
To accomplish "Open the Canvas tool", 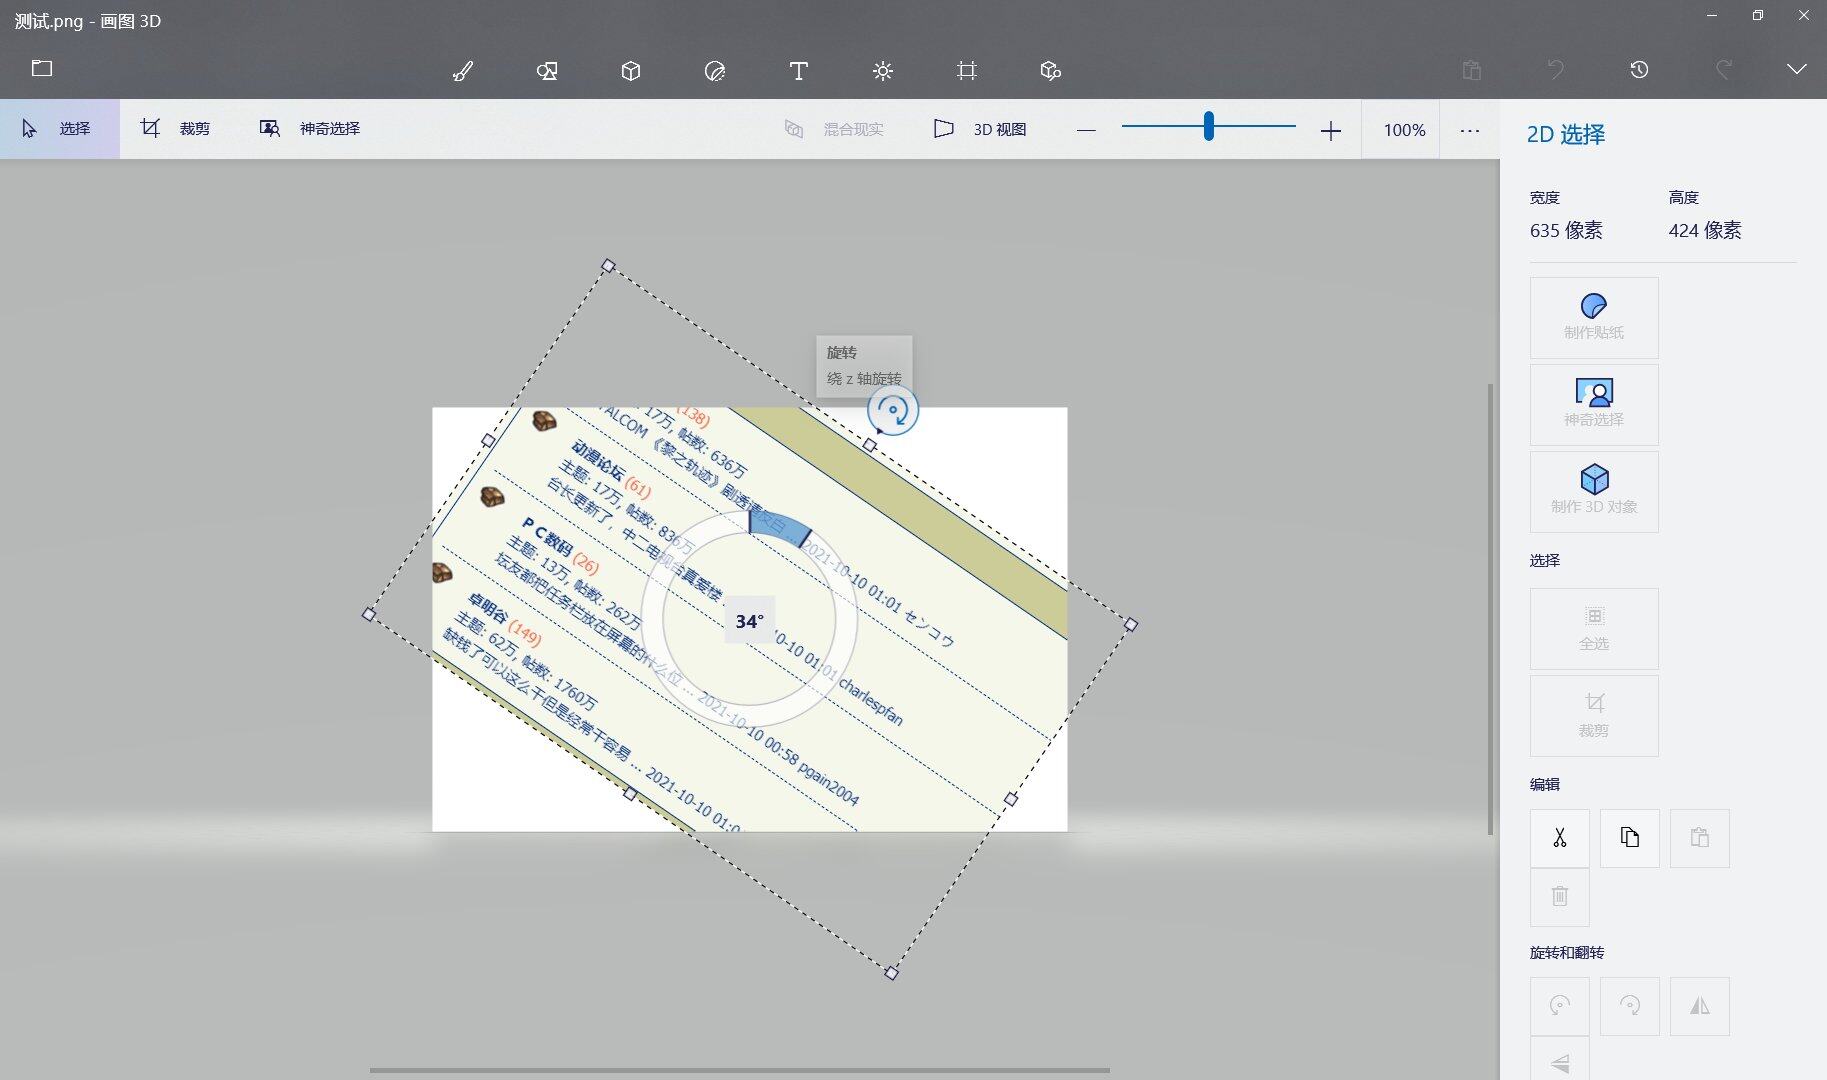I will tap(966, 71).
